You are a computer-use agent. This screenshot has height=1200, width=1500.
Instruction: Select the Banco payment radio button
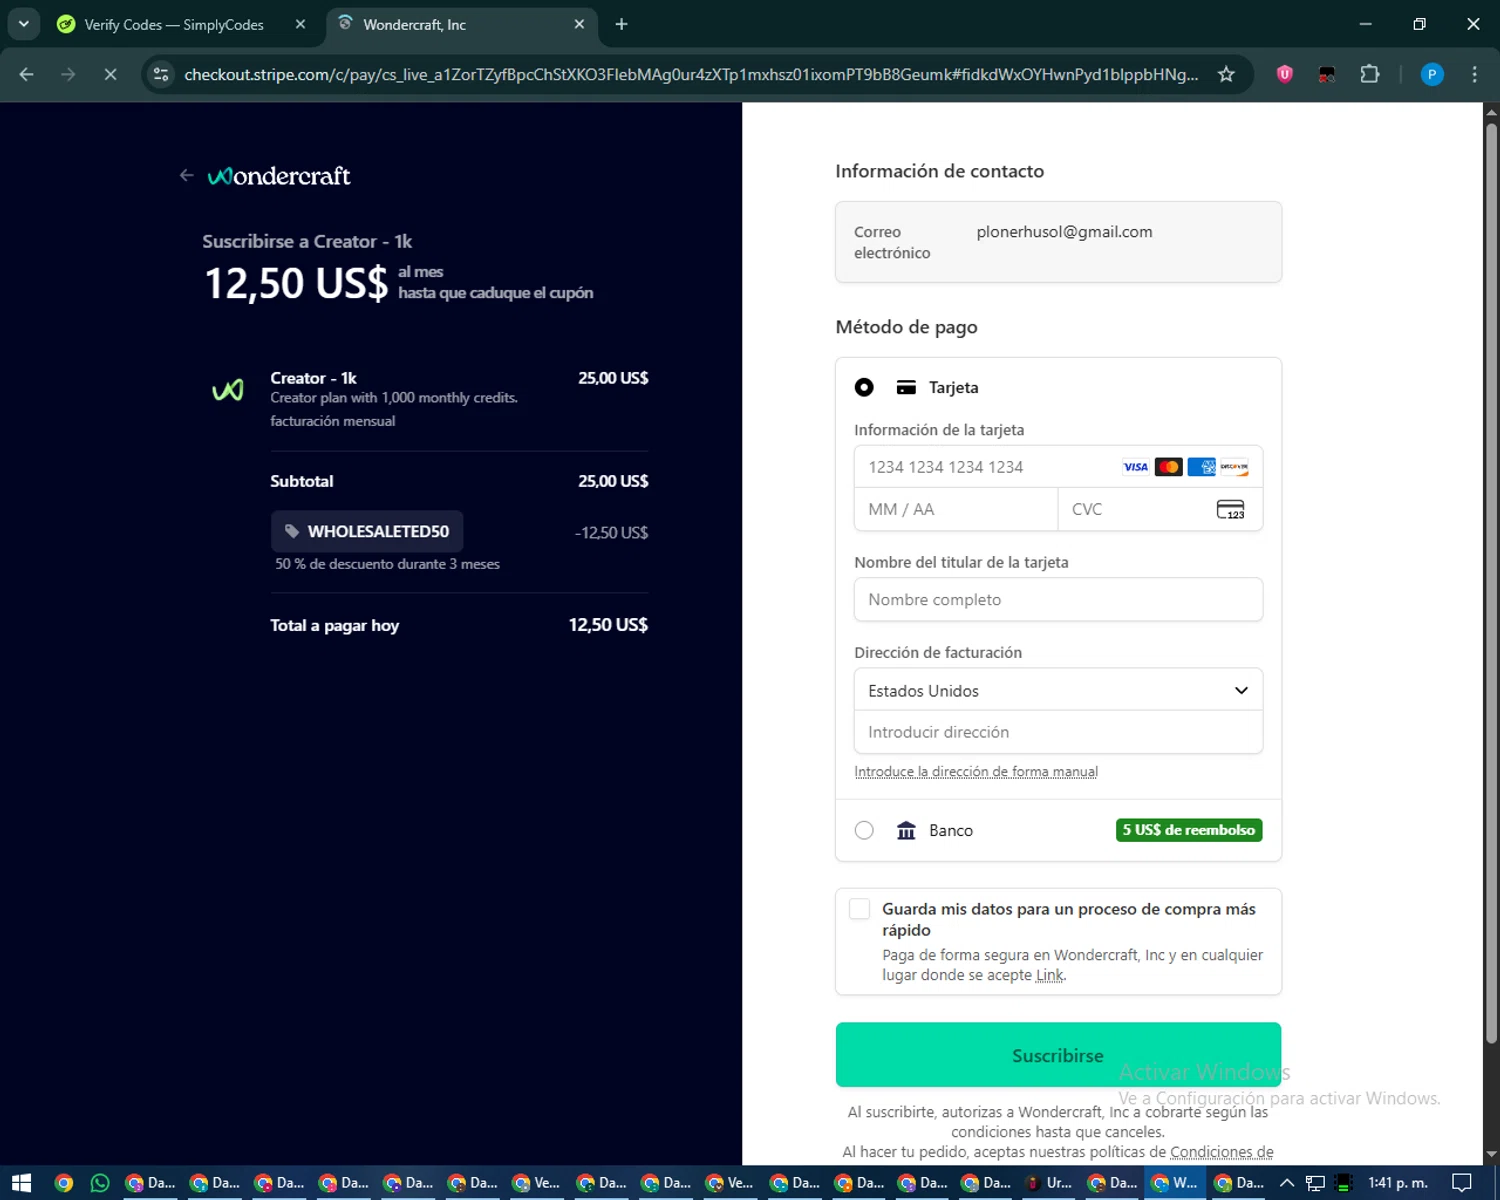click(864, 830)
